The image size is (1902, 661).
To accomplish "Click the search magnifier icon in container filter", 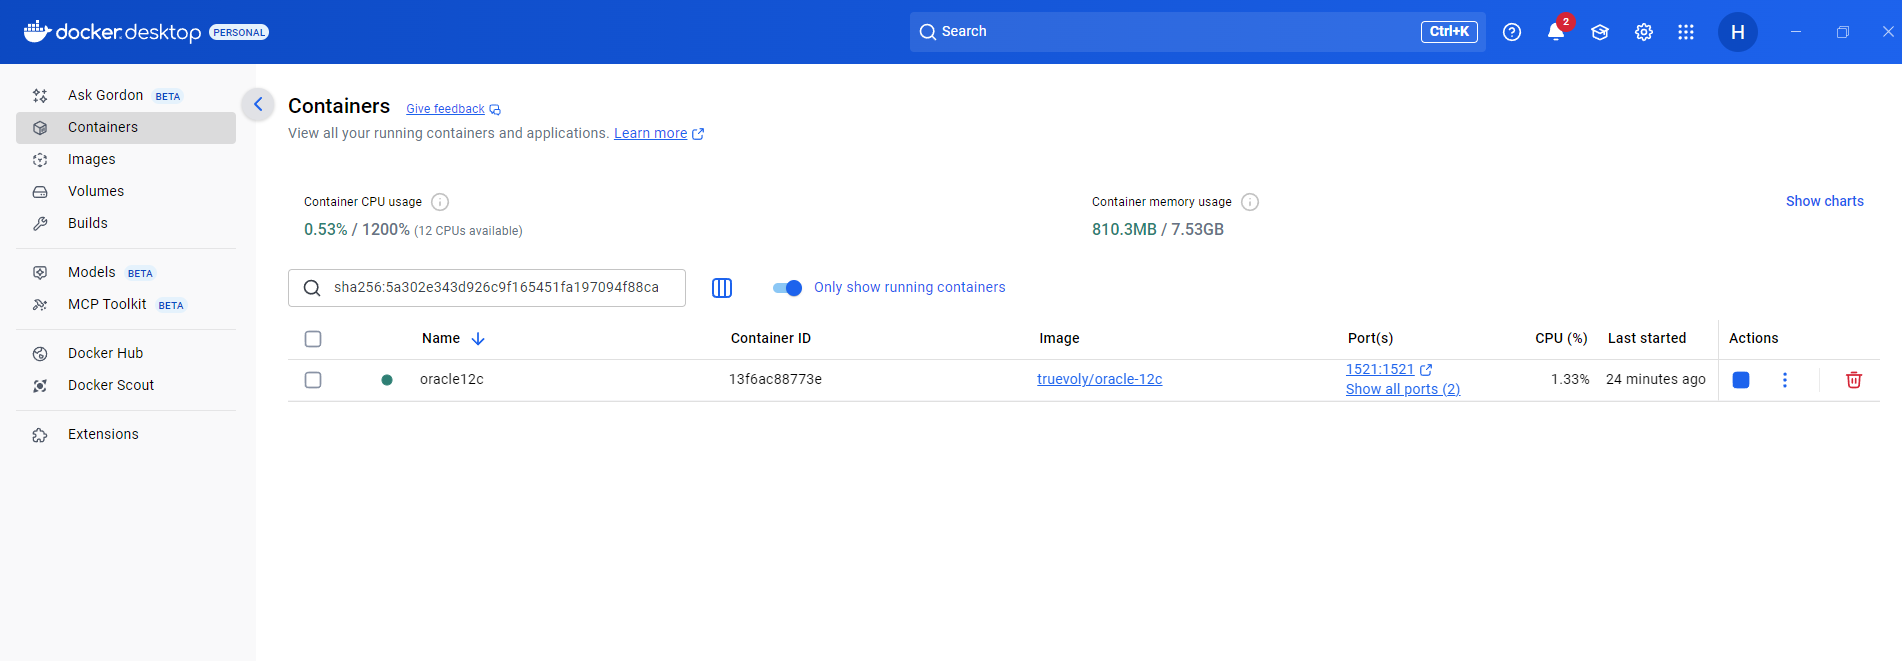I will (312, 288).
